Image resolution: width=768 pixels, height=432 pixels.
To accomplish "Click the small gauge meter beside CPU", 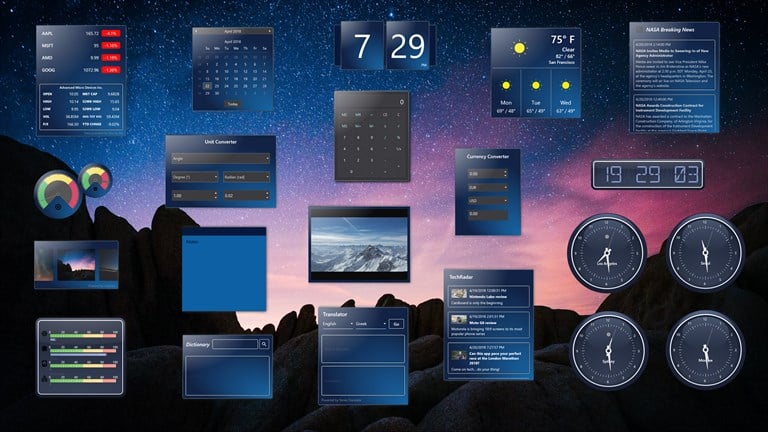I will coord(97,180).
